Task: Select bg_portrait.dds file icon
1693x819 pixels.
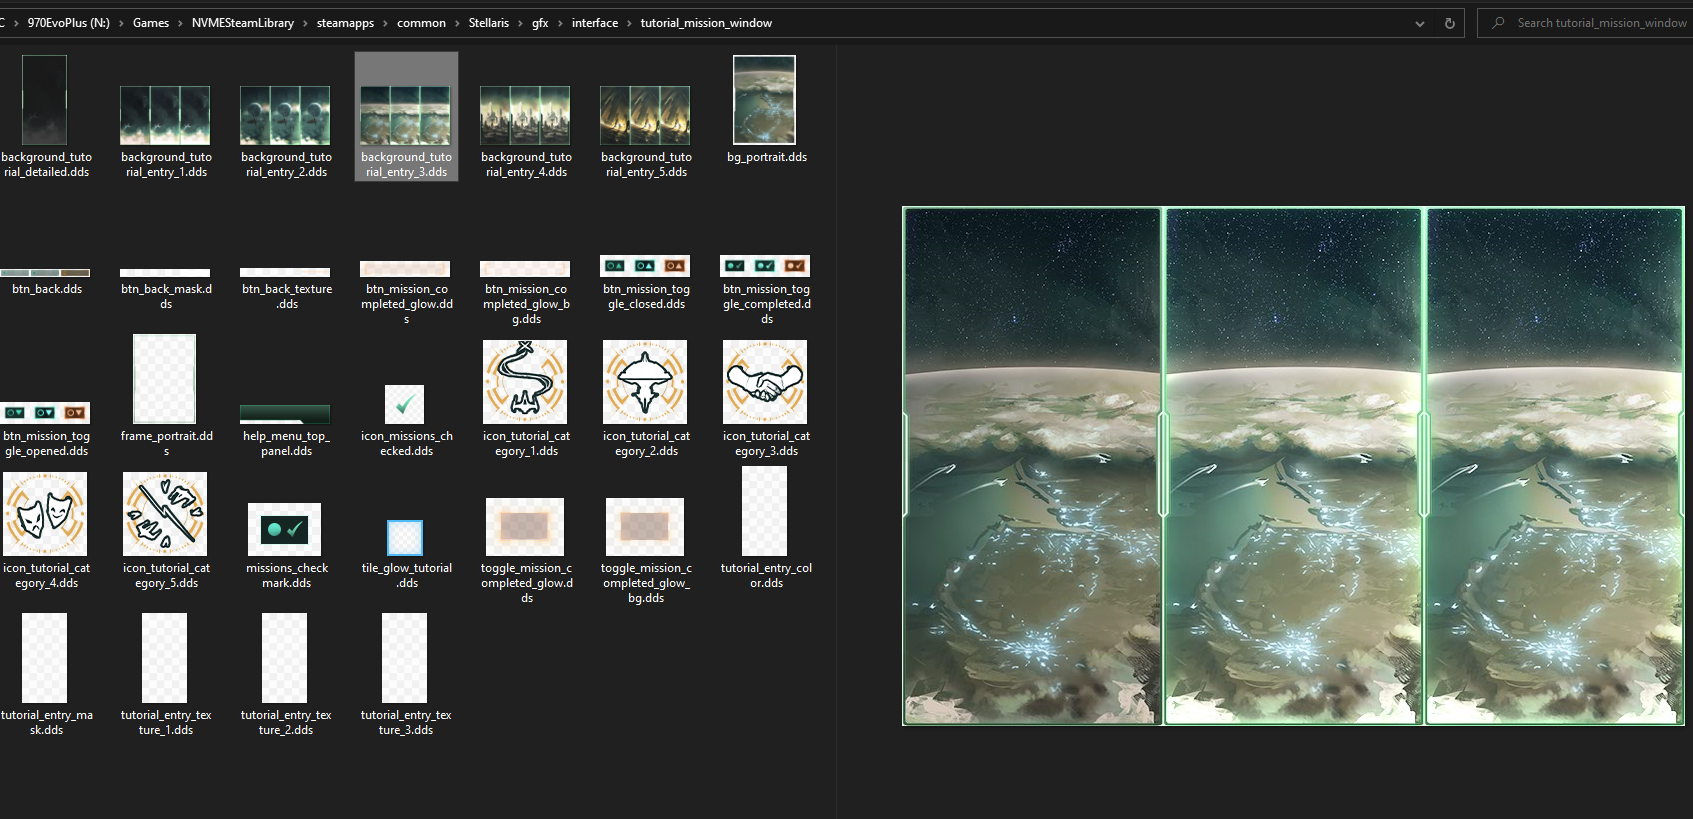Action: [x=764, y=100]
